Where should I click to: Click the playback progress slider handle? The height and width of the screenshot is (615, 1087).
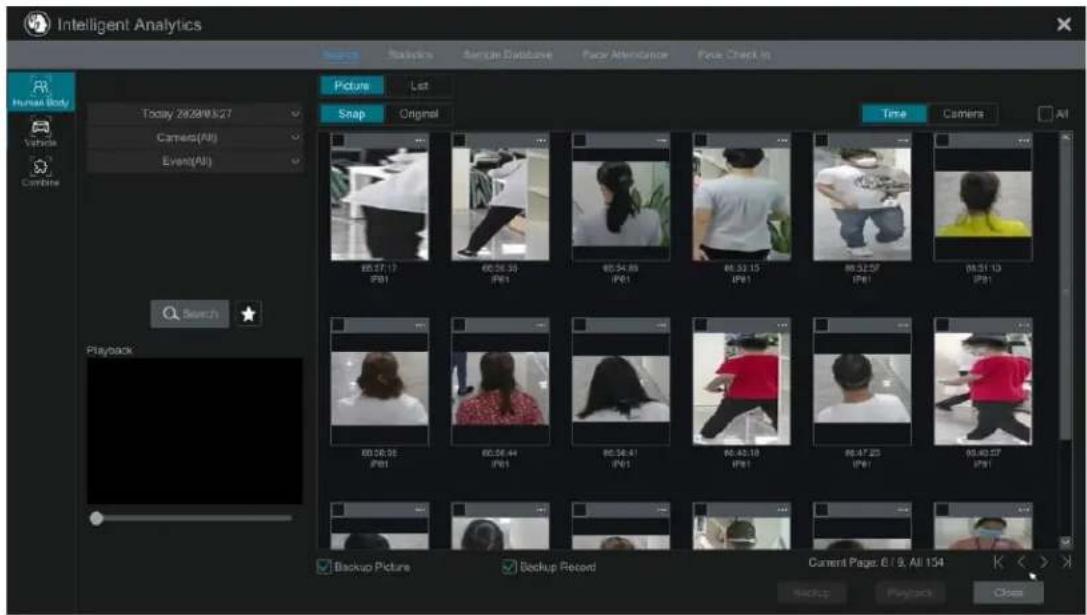coord(97,518)
